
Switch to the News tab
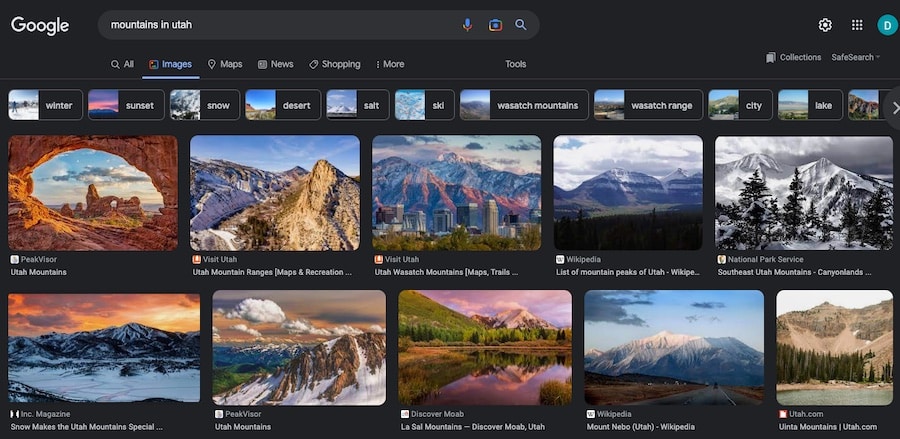(x=276, y=64)
